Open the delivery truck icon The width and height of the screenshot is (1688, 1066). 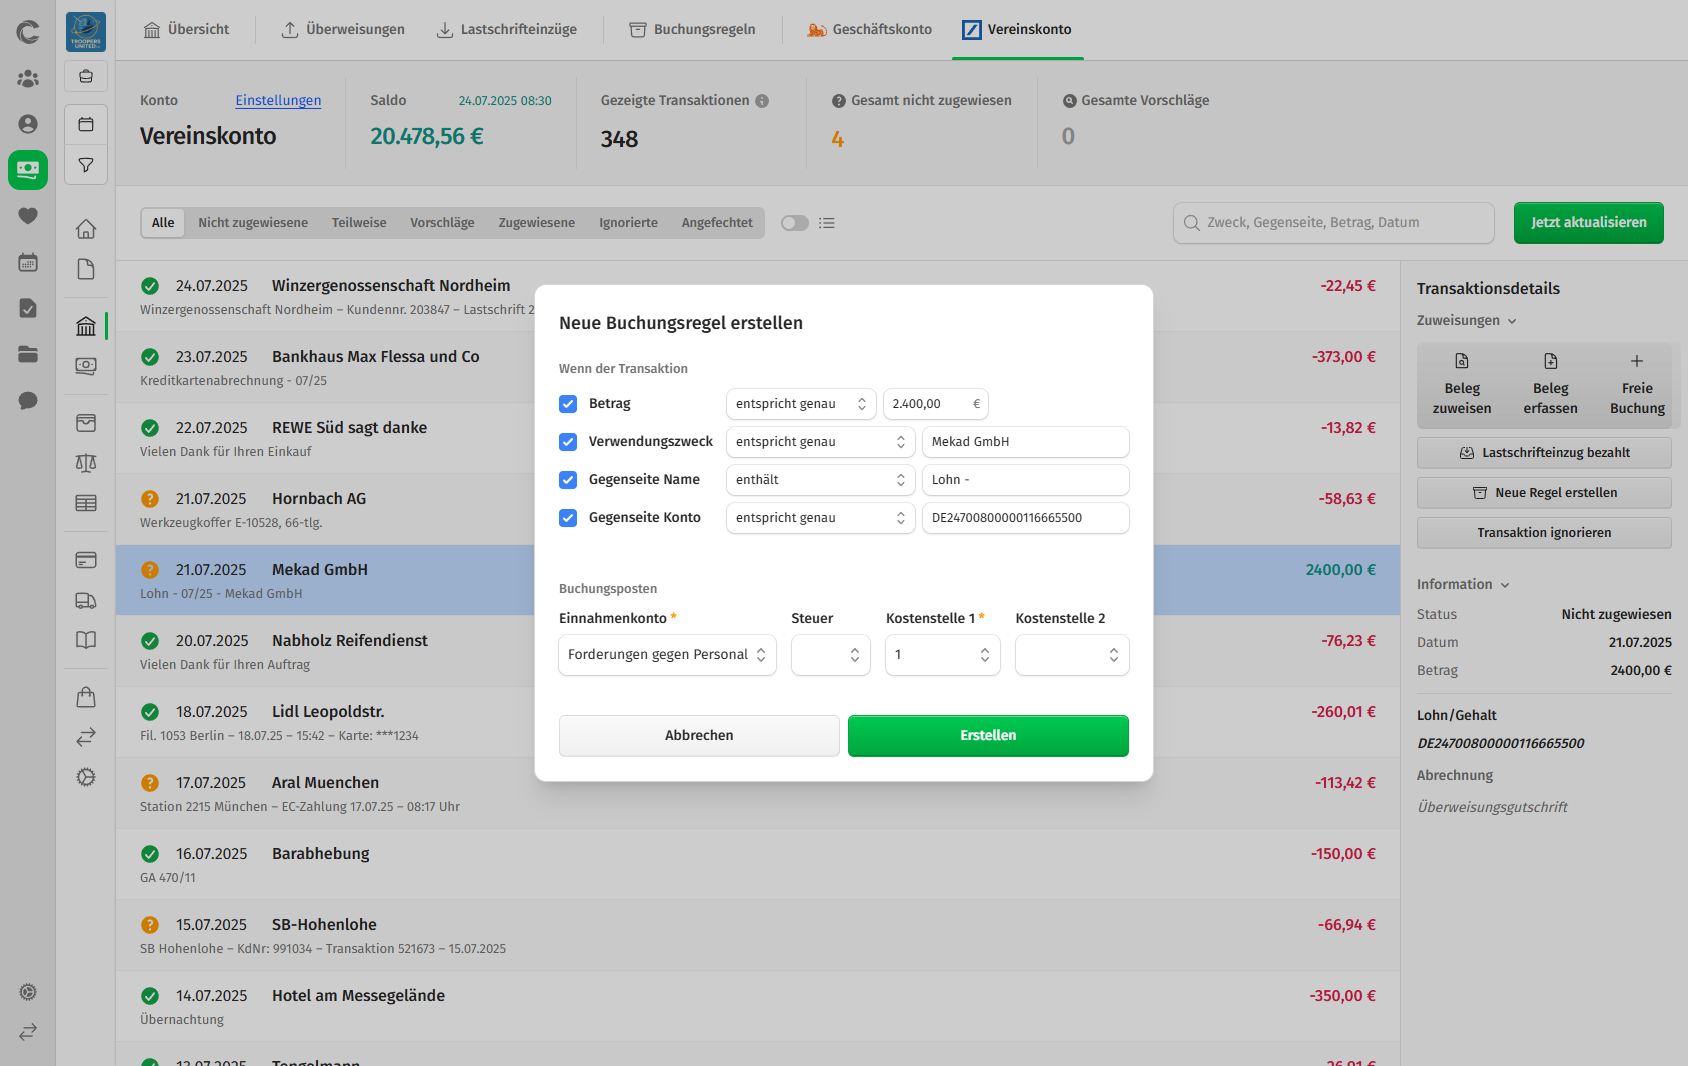(x=86, y=600)
